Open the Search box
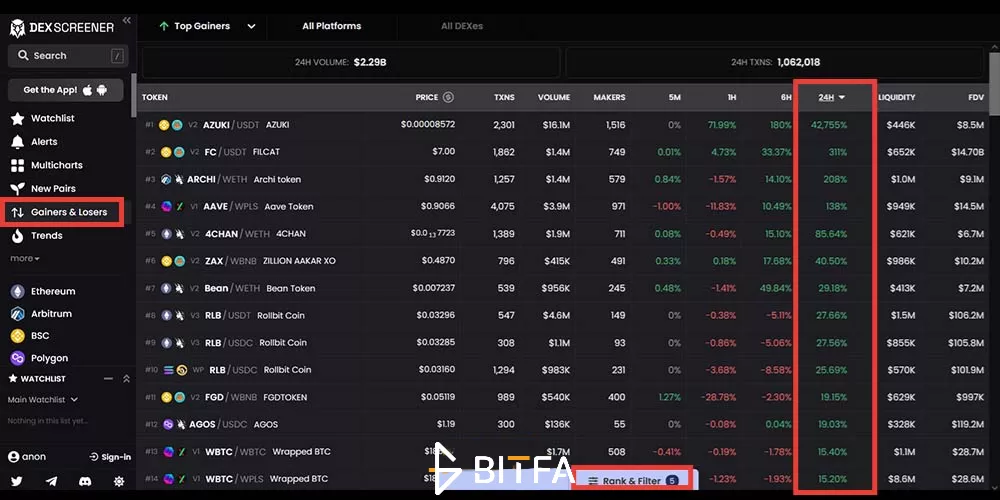 (x=68, y=55)
